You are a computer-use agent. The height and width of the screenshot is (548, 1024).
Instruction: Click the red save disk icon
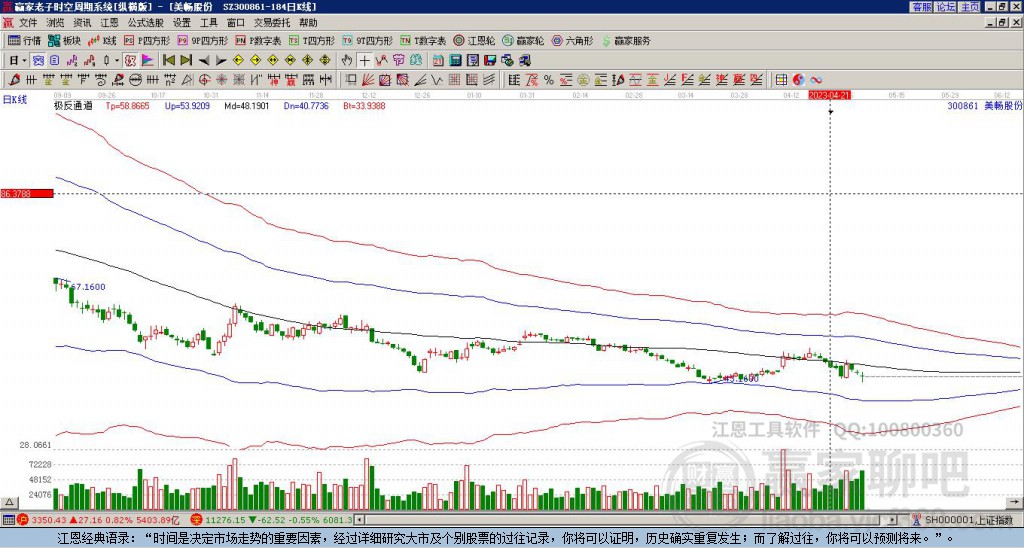pos(490,60)
